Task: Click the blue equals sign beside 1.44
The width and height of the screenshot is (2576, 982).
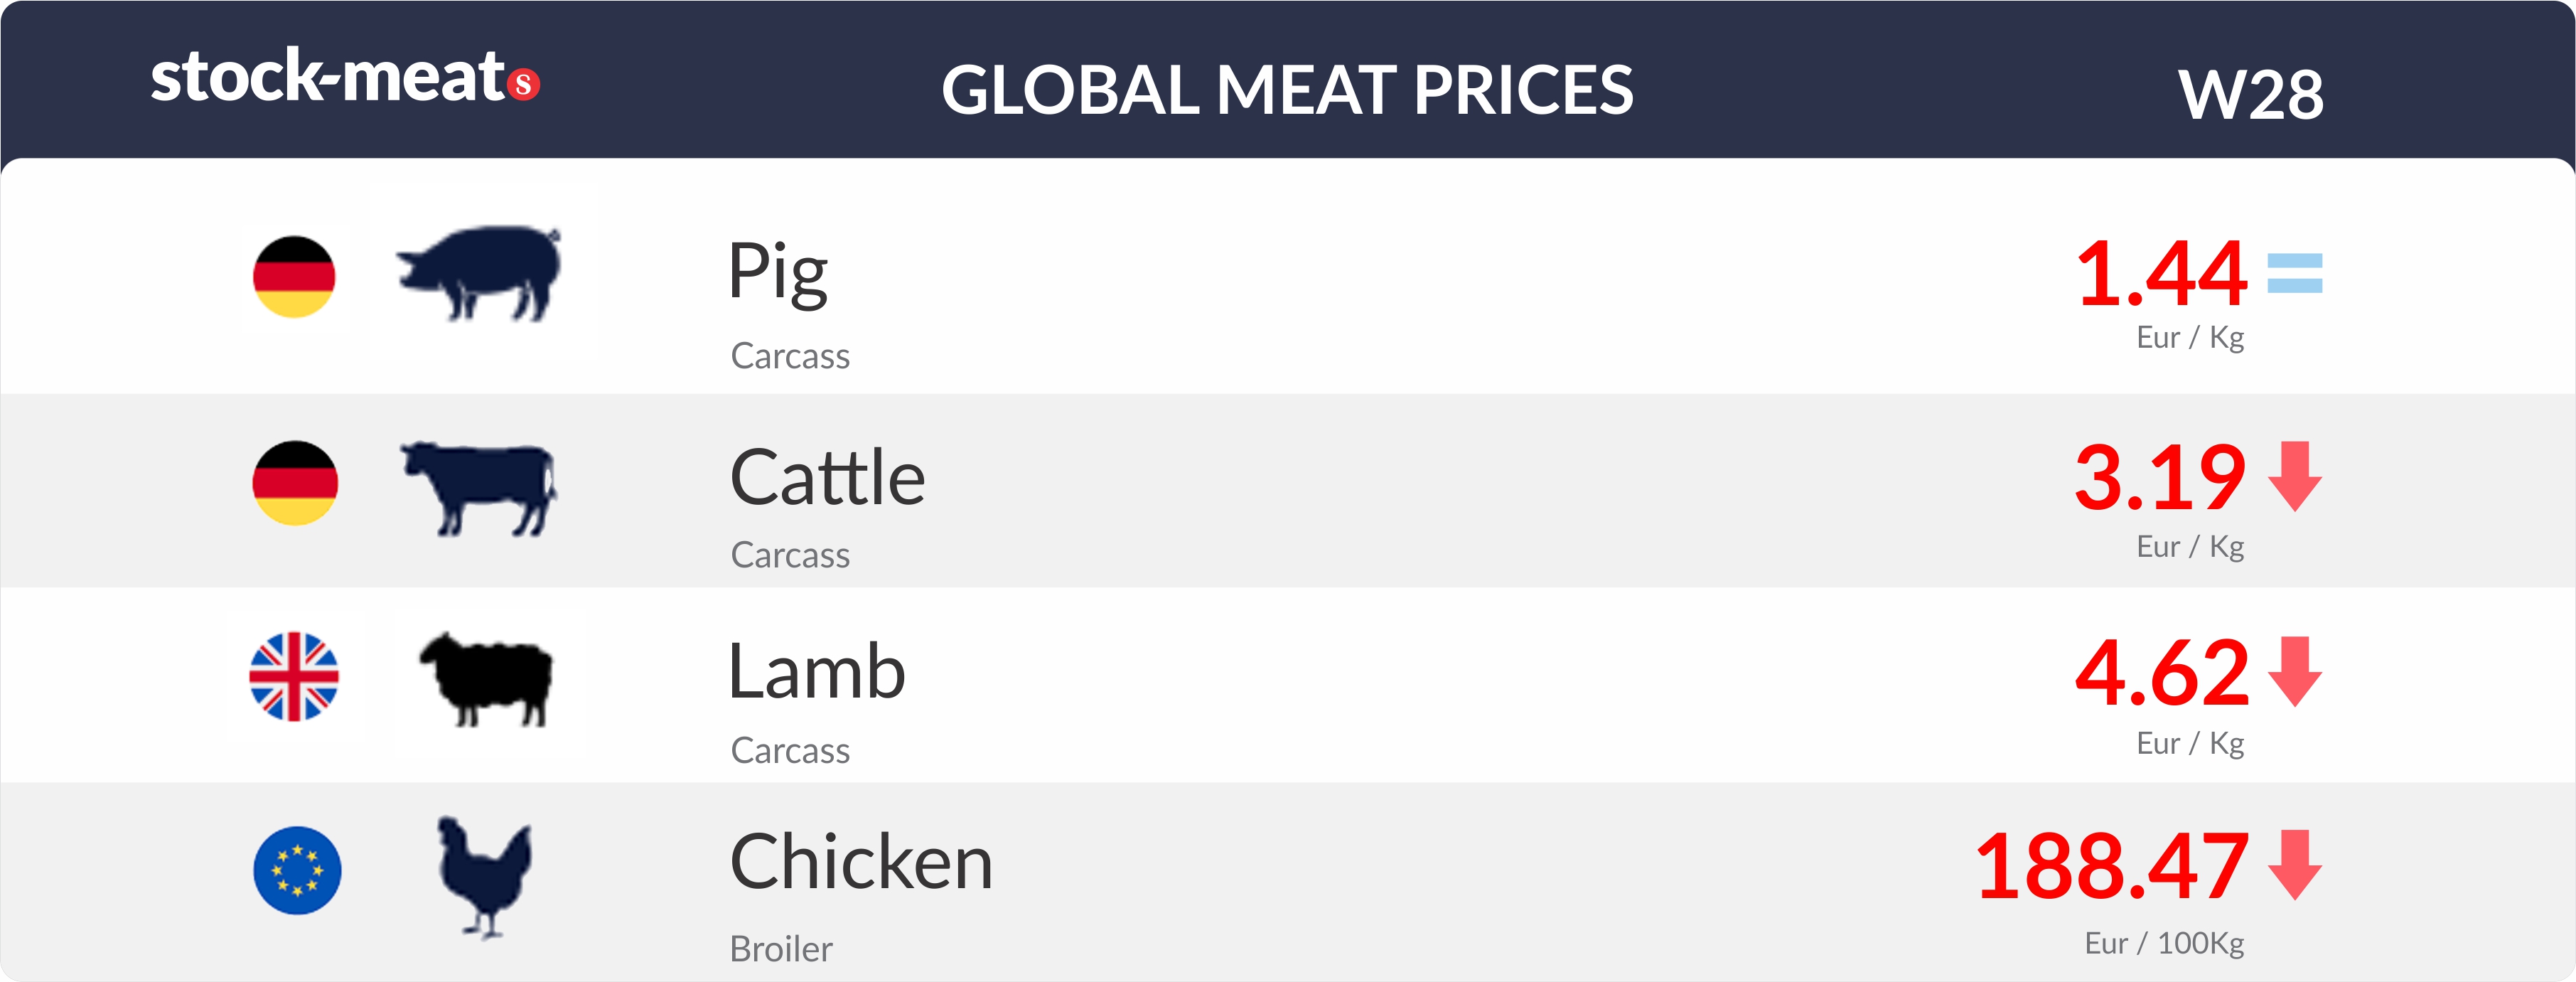Action: click(x=2295, y=273)
